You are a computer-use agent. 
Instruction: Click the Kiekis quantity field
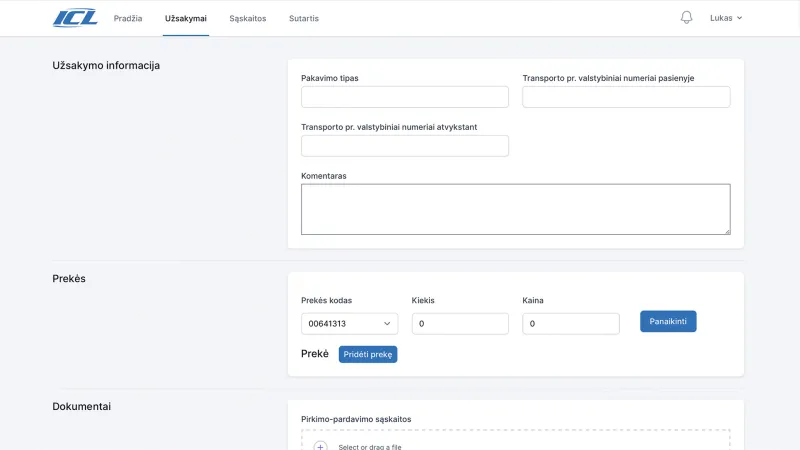(x=460, y=323)
